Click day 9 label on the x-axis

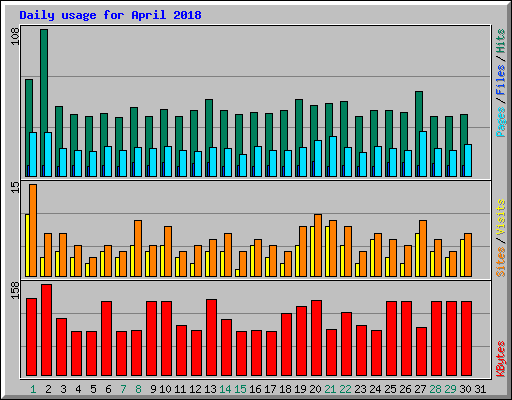coord(153,389)
